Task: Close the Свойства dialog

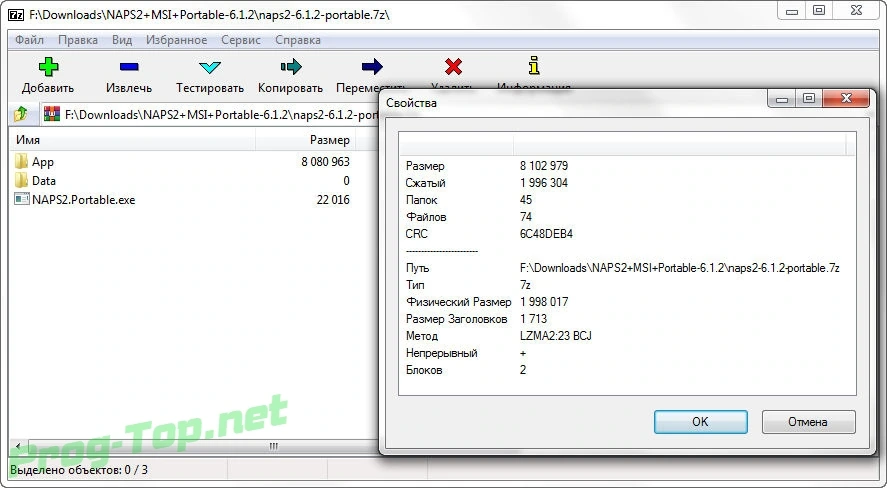Action: click(846, 98)
